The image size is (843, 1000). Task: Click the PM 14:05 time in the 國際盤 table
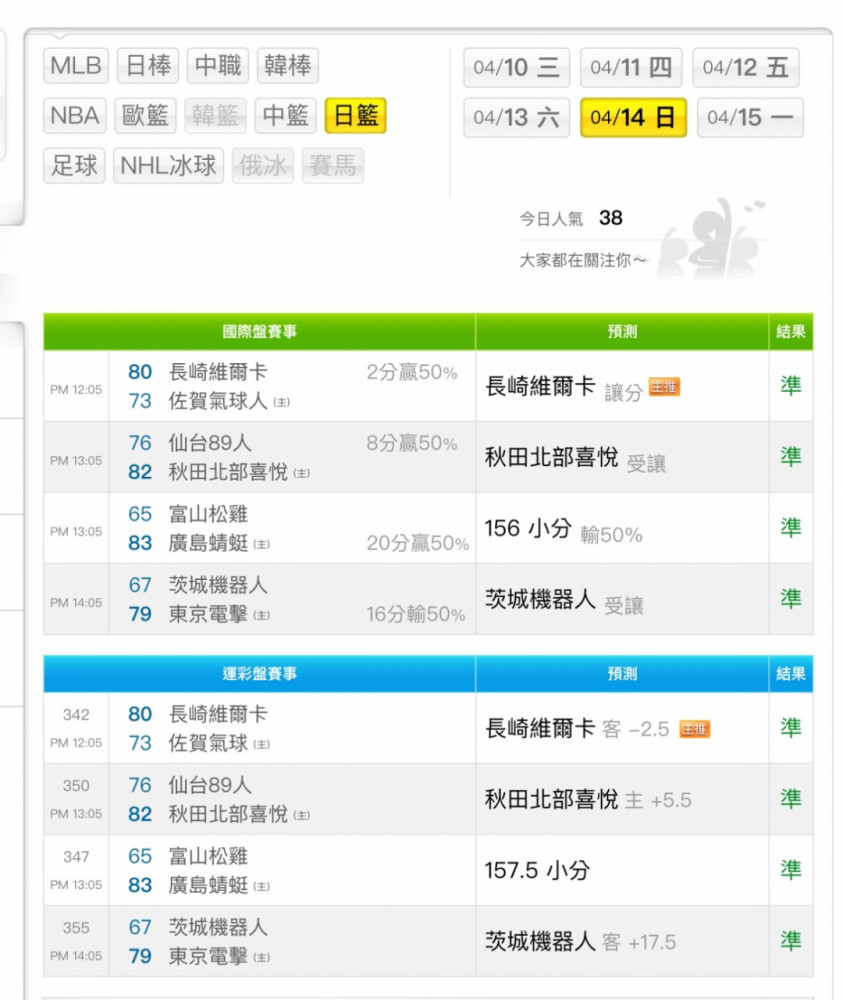(x=76, y=603)
